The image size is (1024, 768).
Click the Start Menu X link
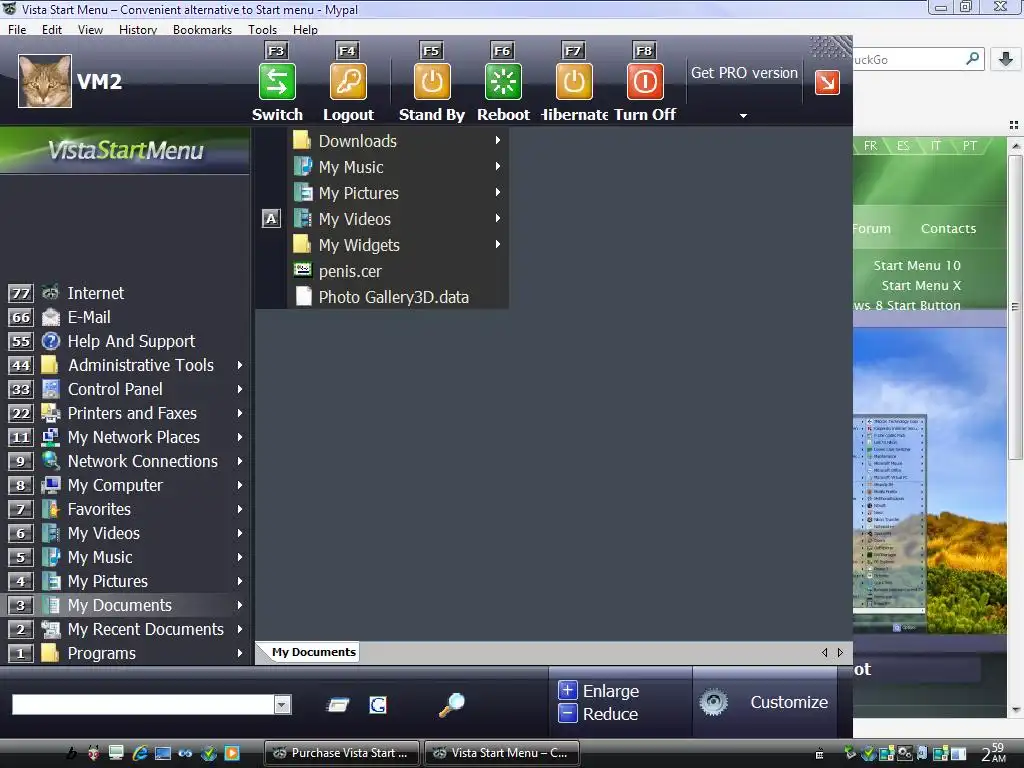coord(921,285)
